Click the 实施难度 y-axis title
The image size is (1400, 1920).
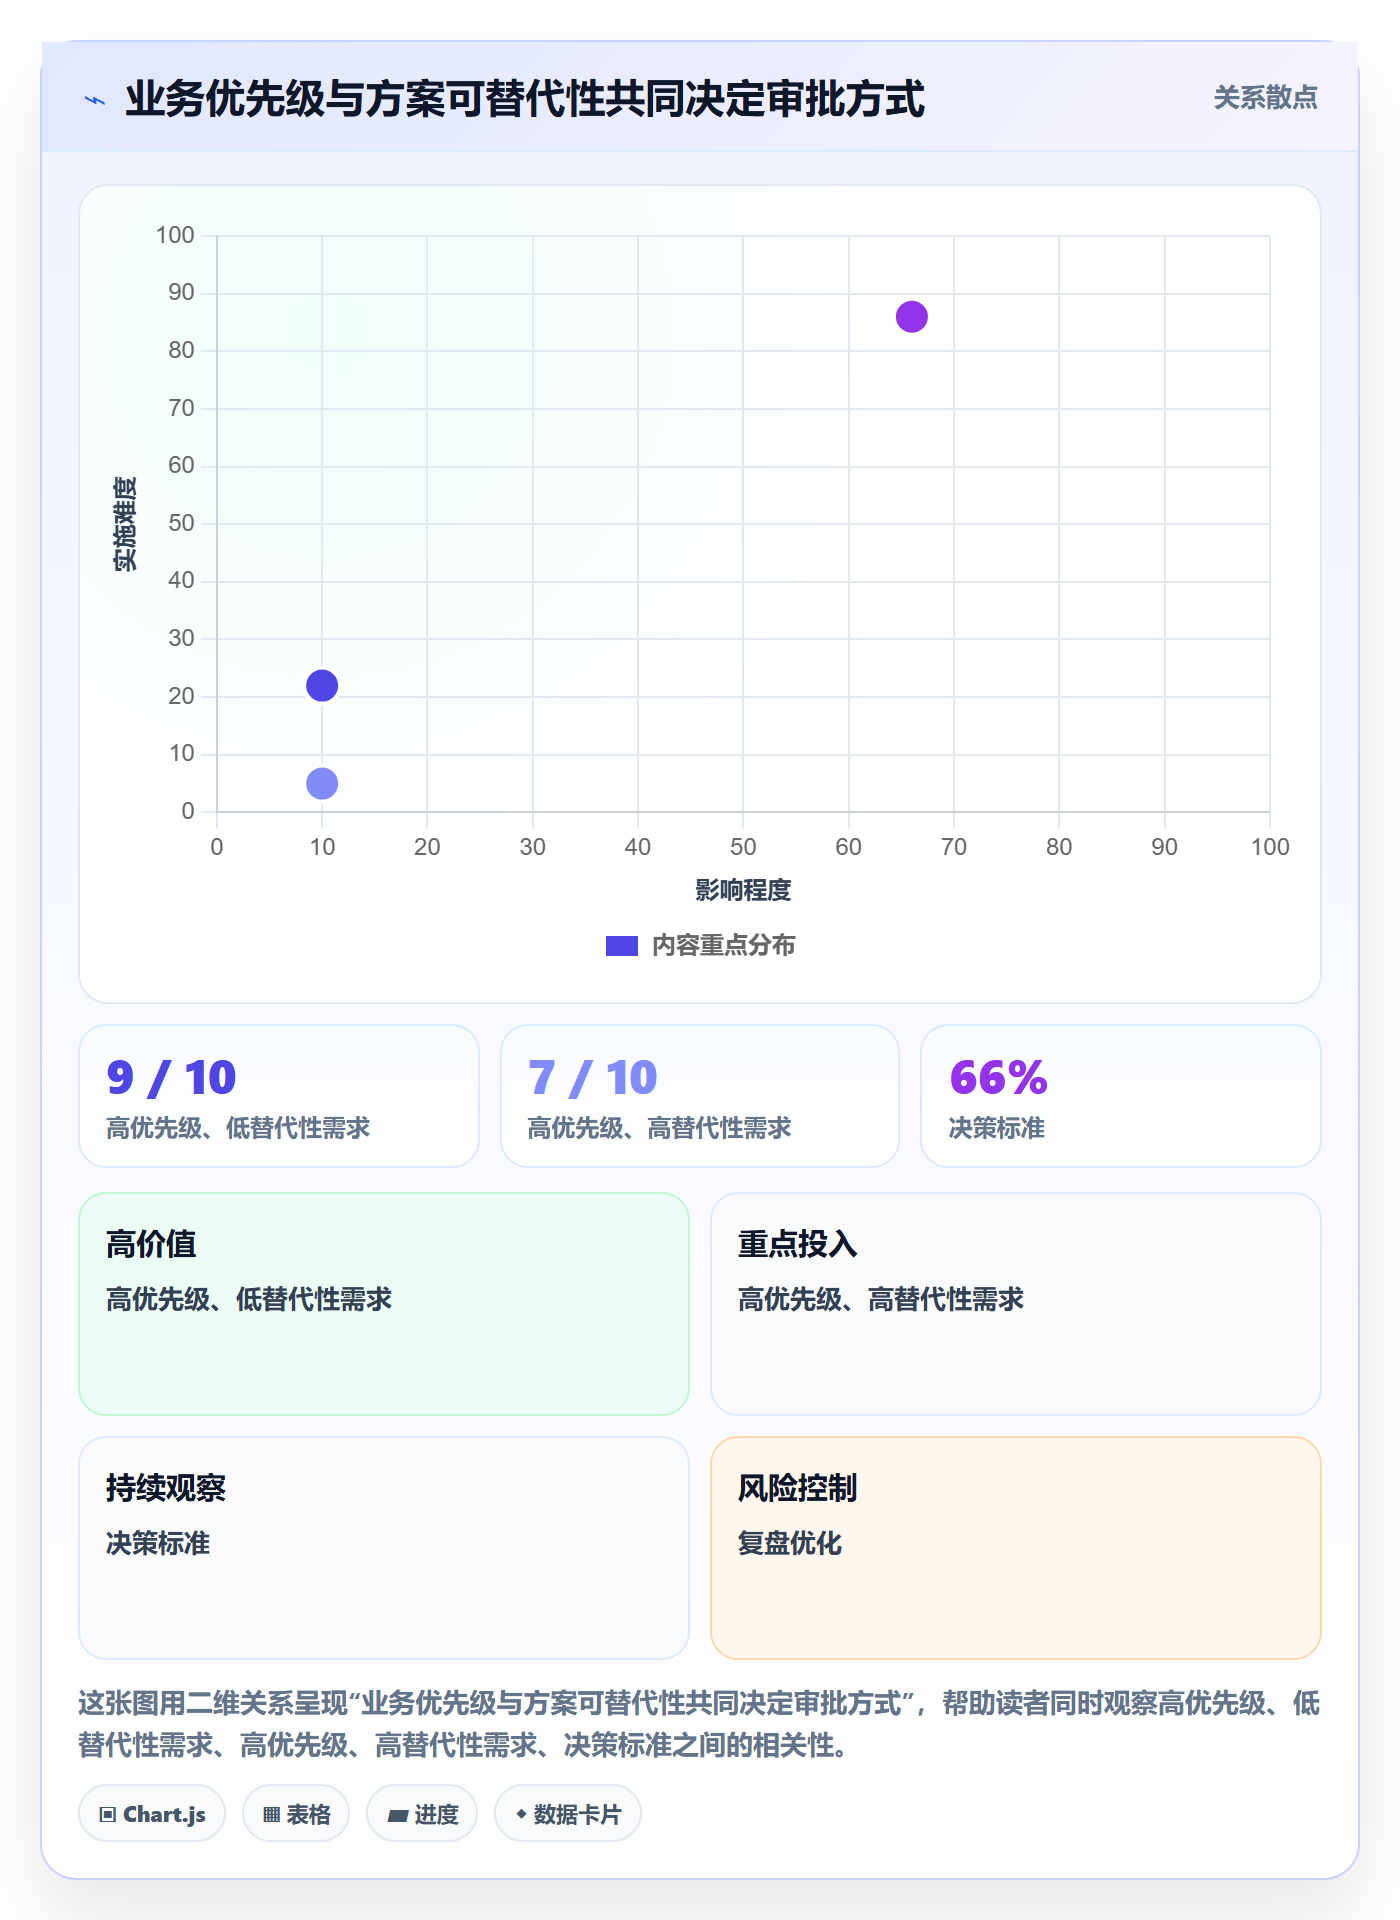126,524
